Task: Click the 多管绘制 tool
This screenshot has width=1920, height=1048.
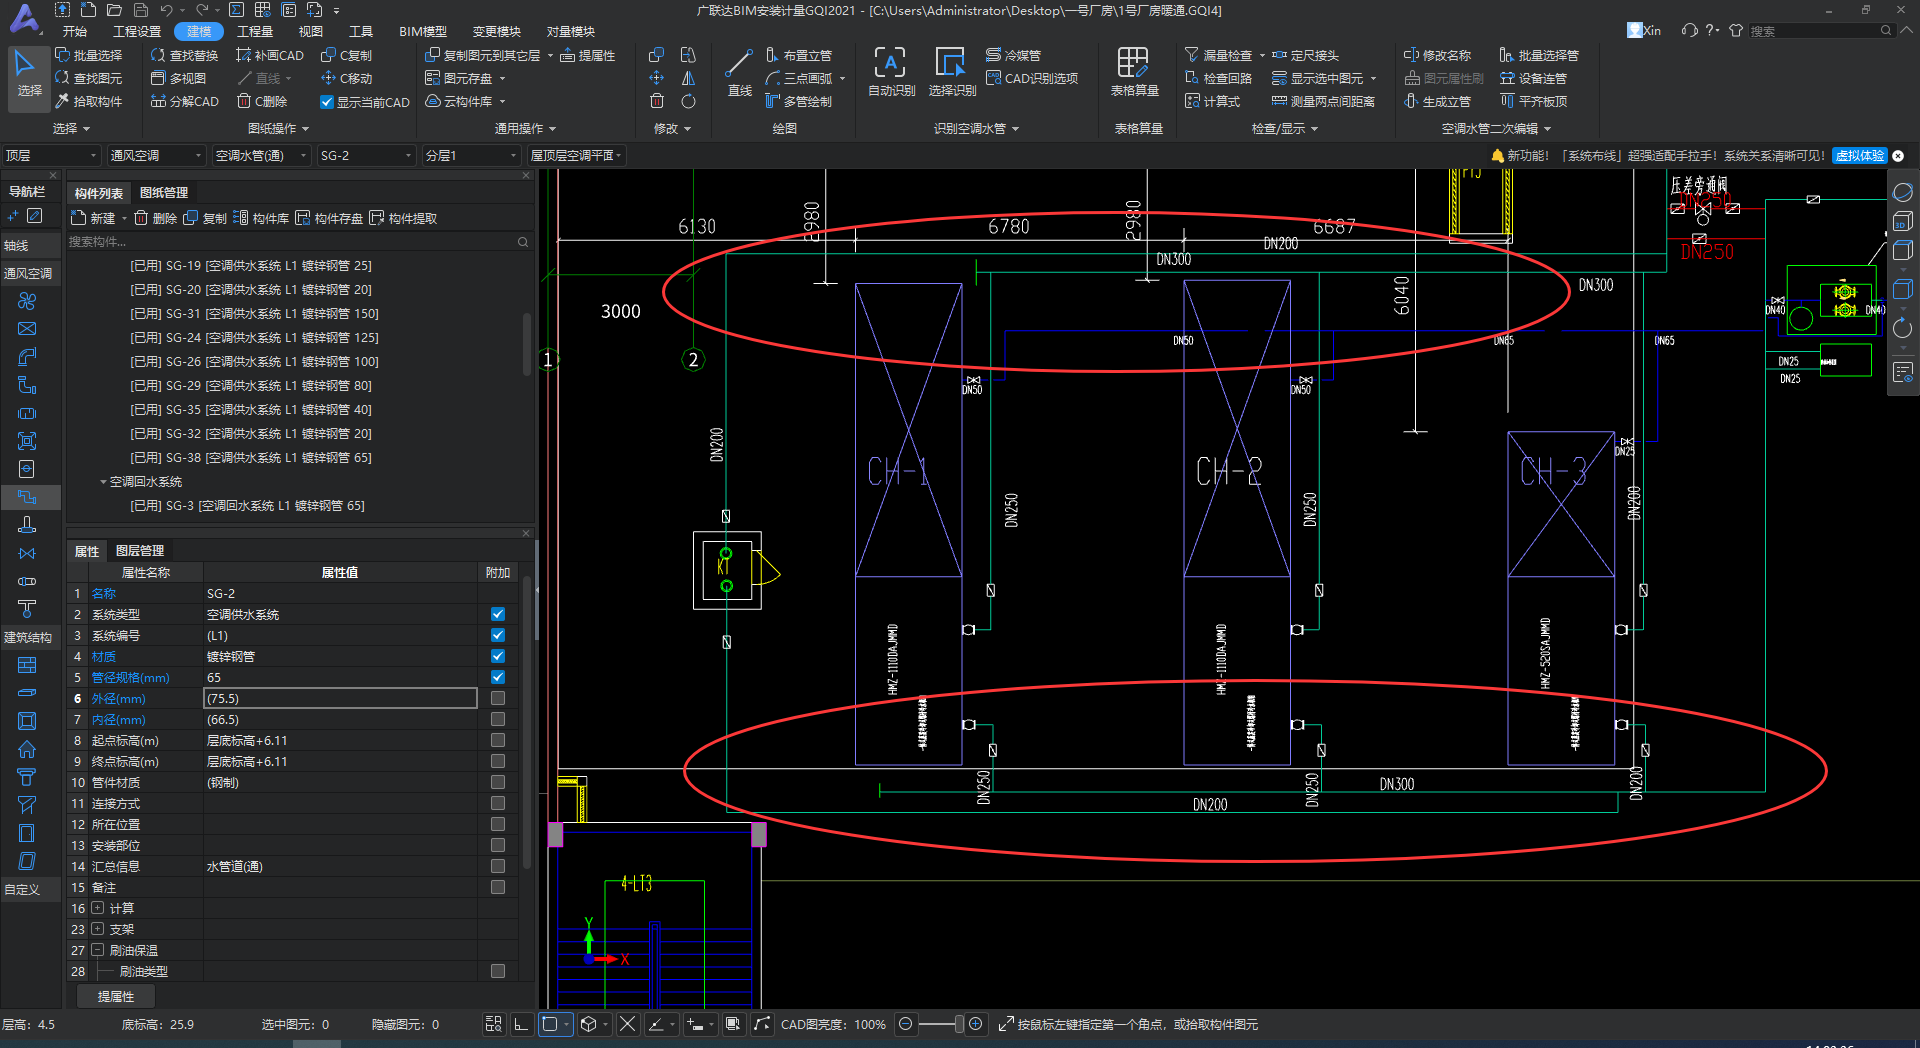Action: pos(798,101)
